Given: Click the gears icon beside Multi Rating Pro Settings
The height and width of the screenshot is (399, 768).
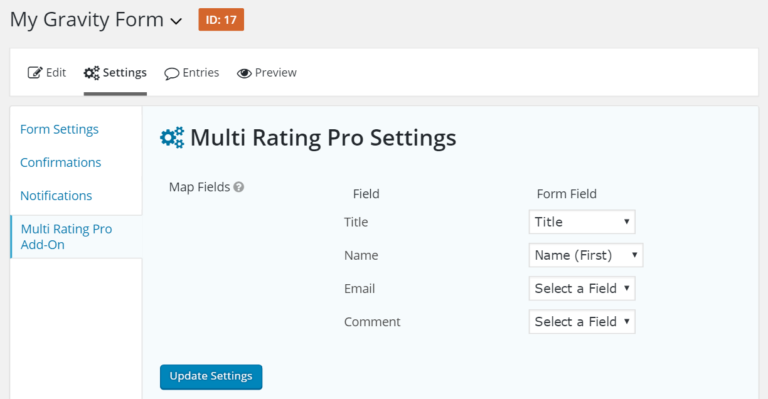Looking at the screenshot, I should pyautogui.click(x=172, y=138).
